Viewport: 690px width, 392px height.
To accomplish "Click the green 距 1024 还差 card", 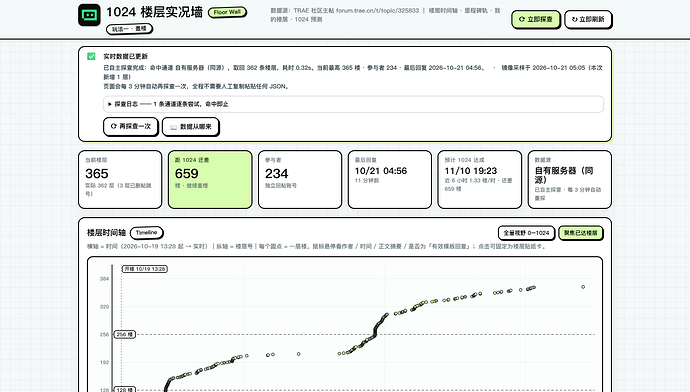I will click(210, 179).
